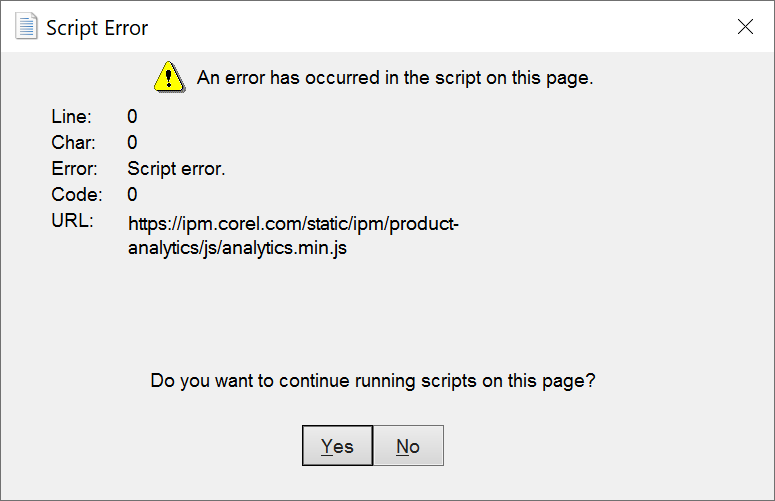The image size is (775, 501).
Task: Click the "Script Error" window title text
Action: pos(97,28)
